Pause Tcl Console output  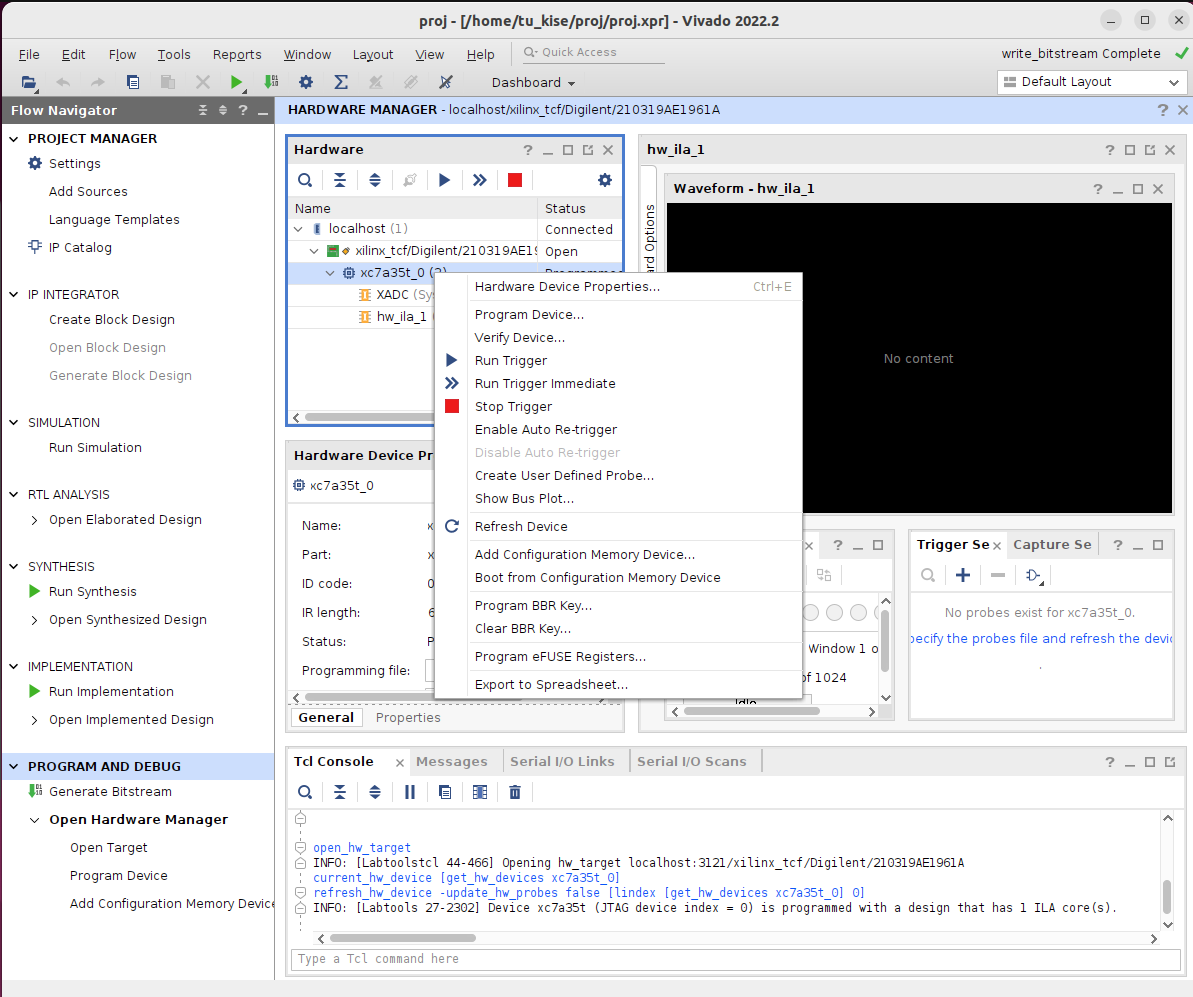pos(410,792)
